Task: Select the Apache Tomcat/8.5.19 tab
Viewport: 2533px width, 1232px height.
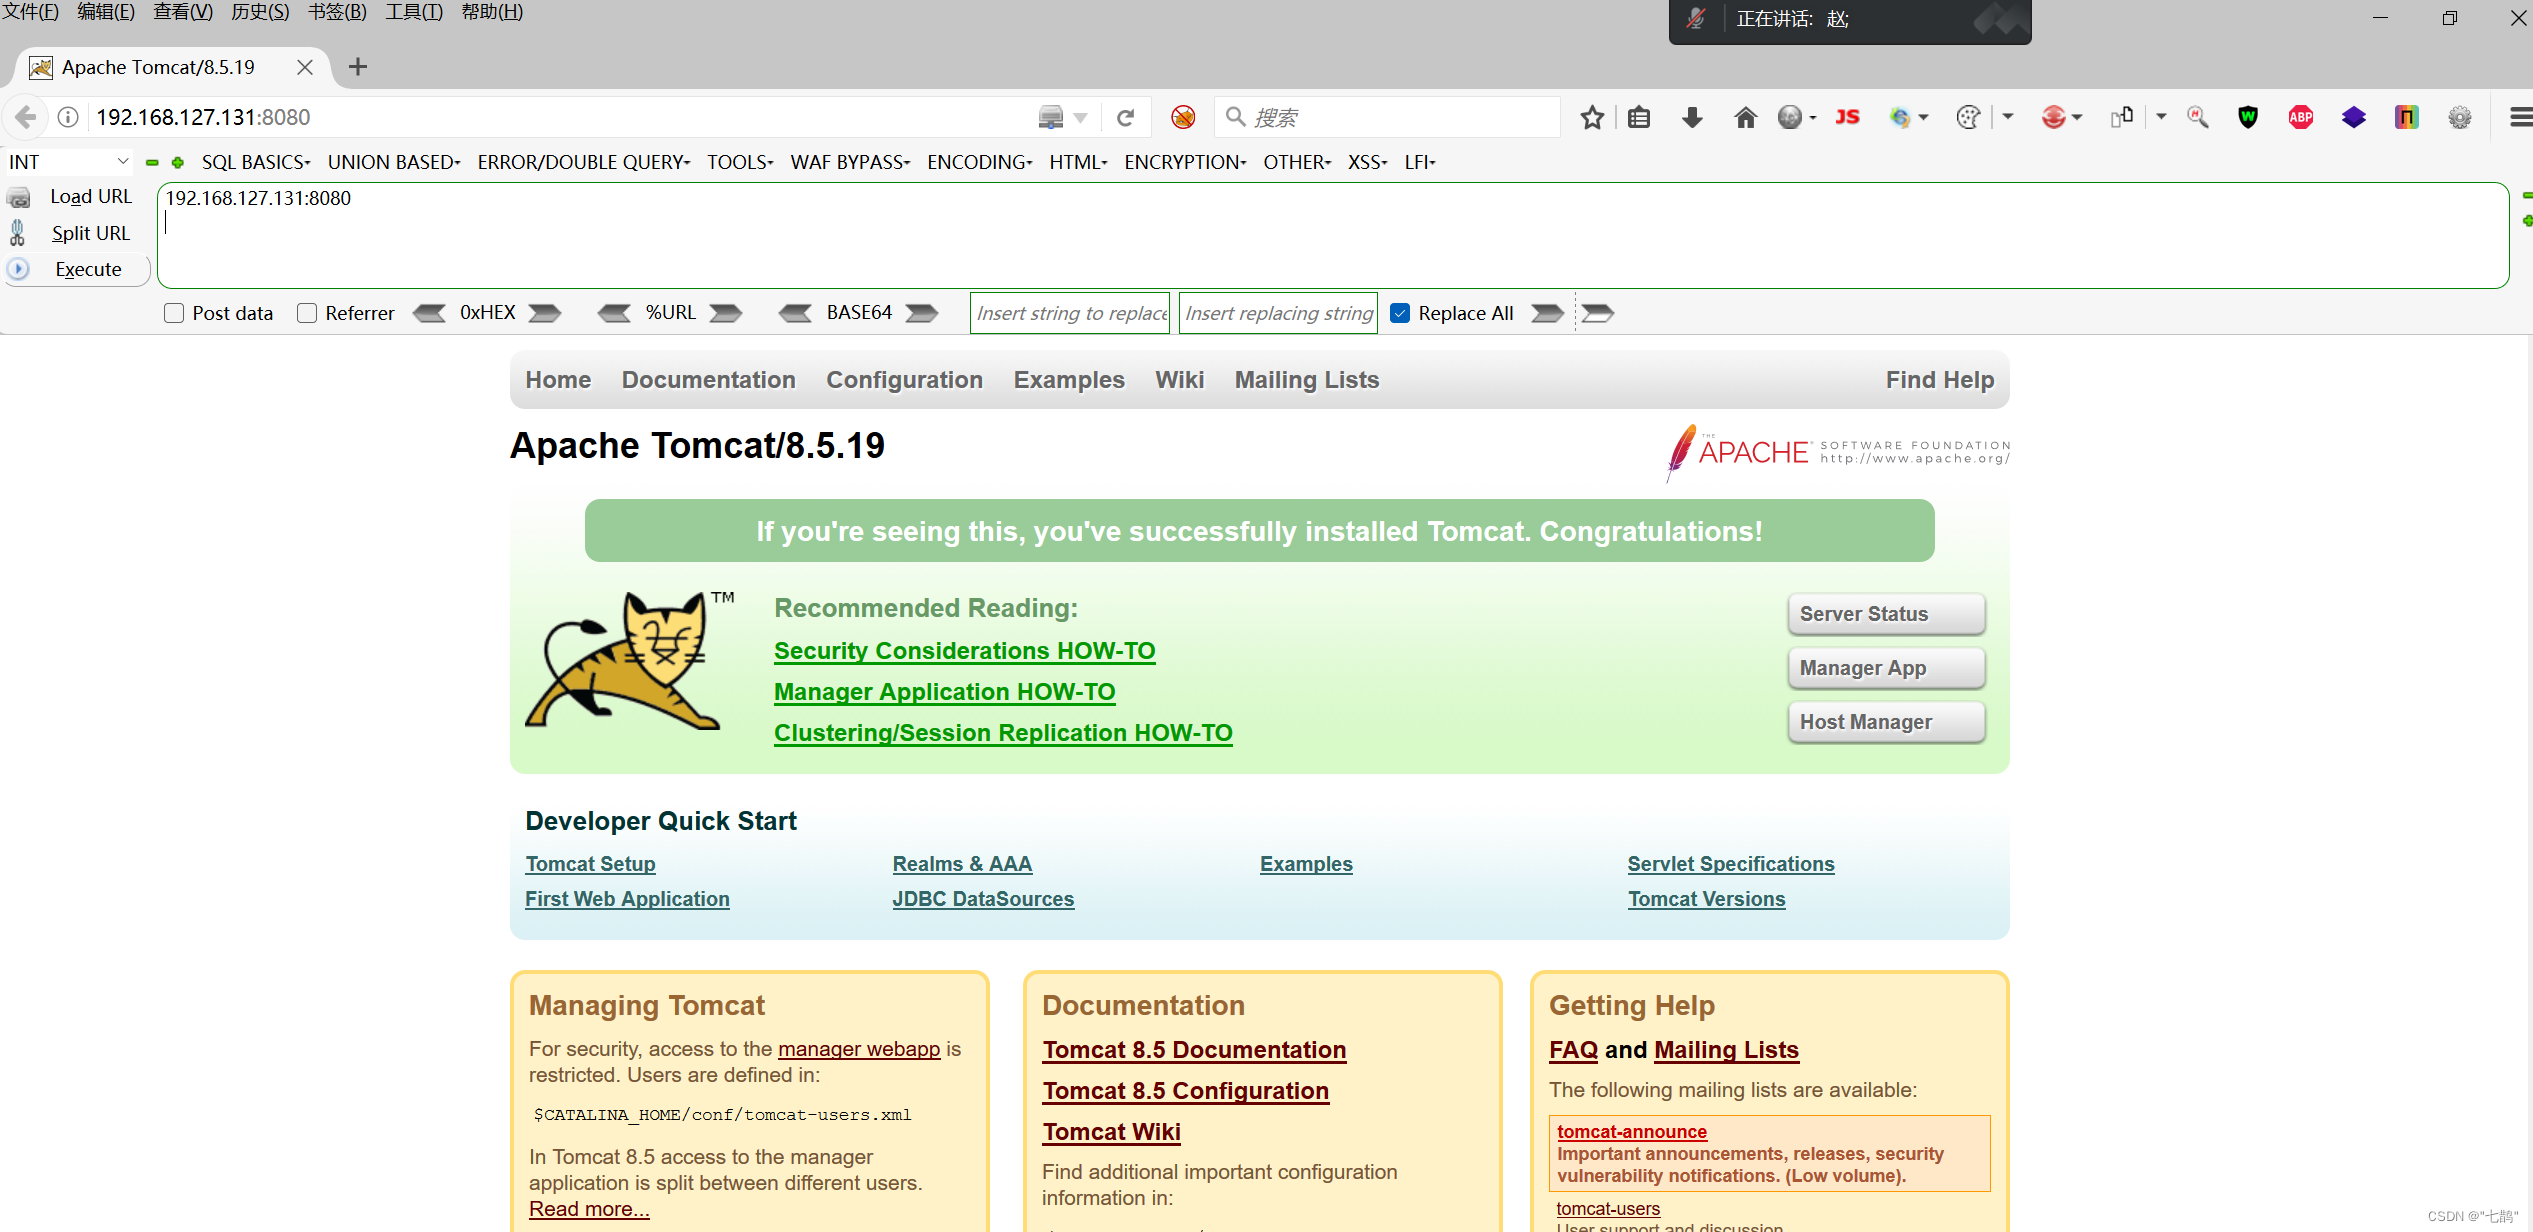Action: point(160,67)
